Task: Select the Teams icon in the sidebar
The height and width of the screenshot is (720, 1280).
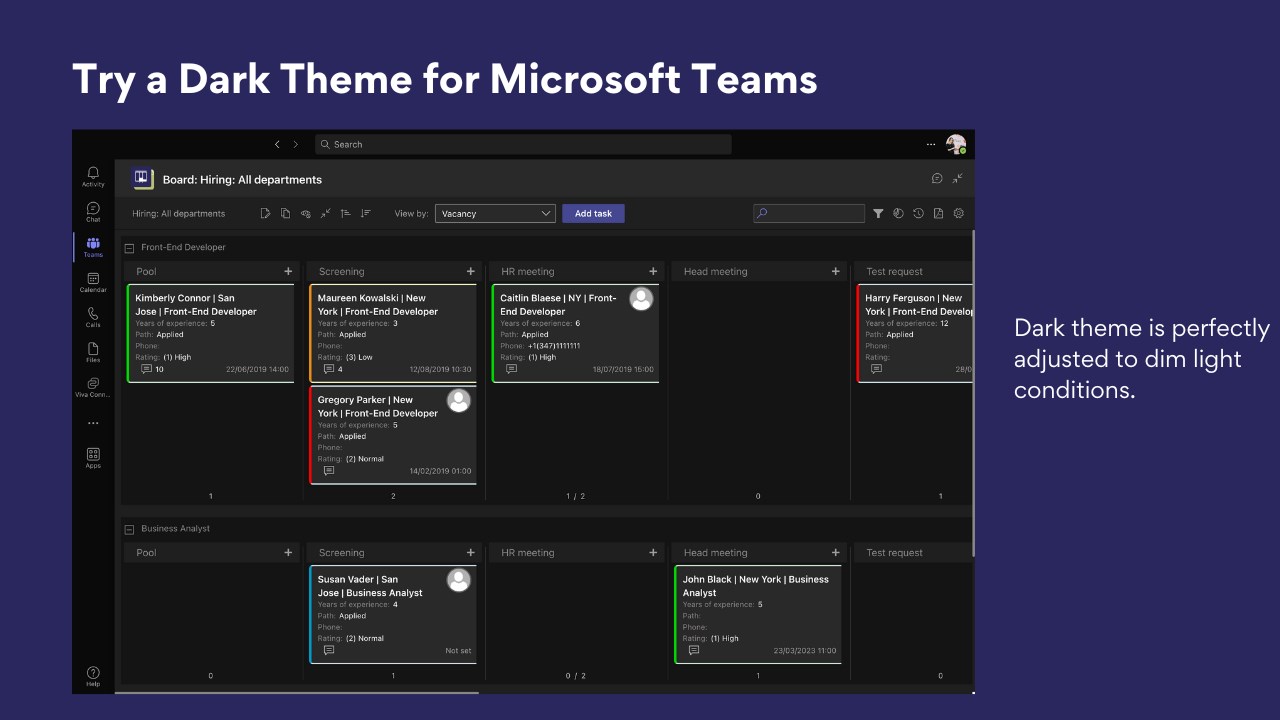Action: 93,247
